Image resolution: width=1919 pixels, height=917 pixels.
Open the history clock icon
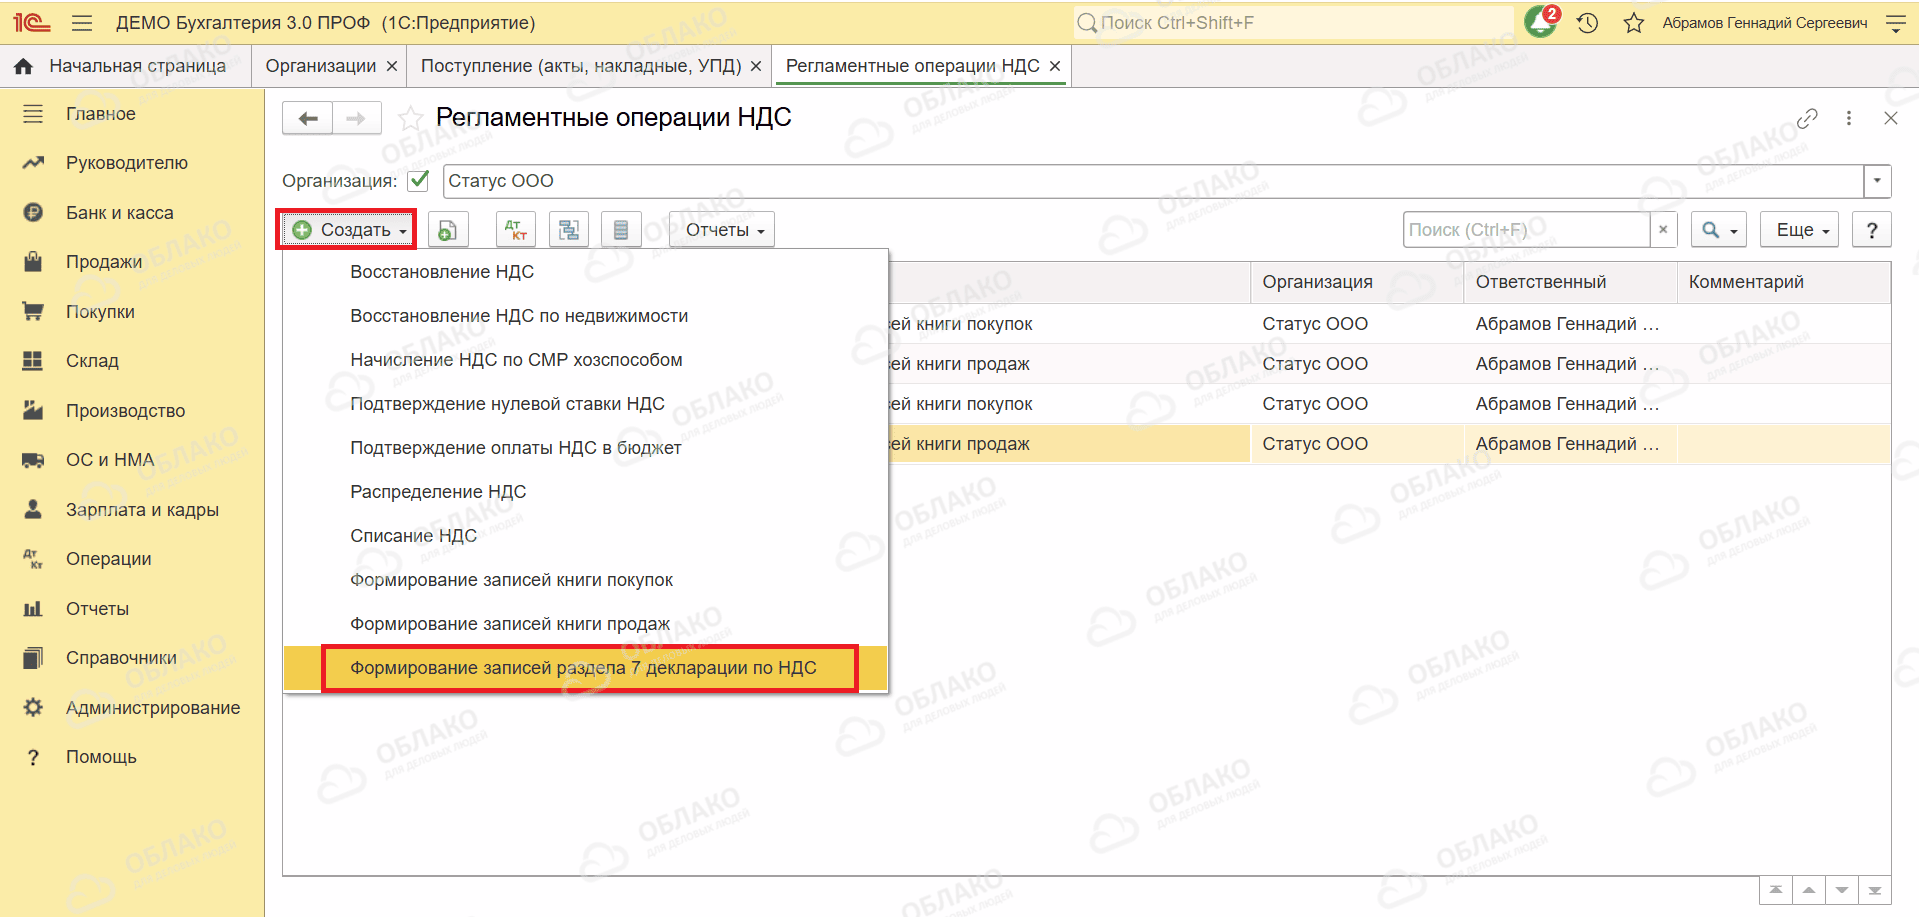(1588, 22)
